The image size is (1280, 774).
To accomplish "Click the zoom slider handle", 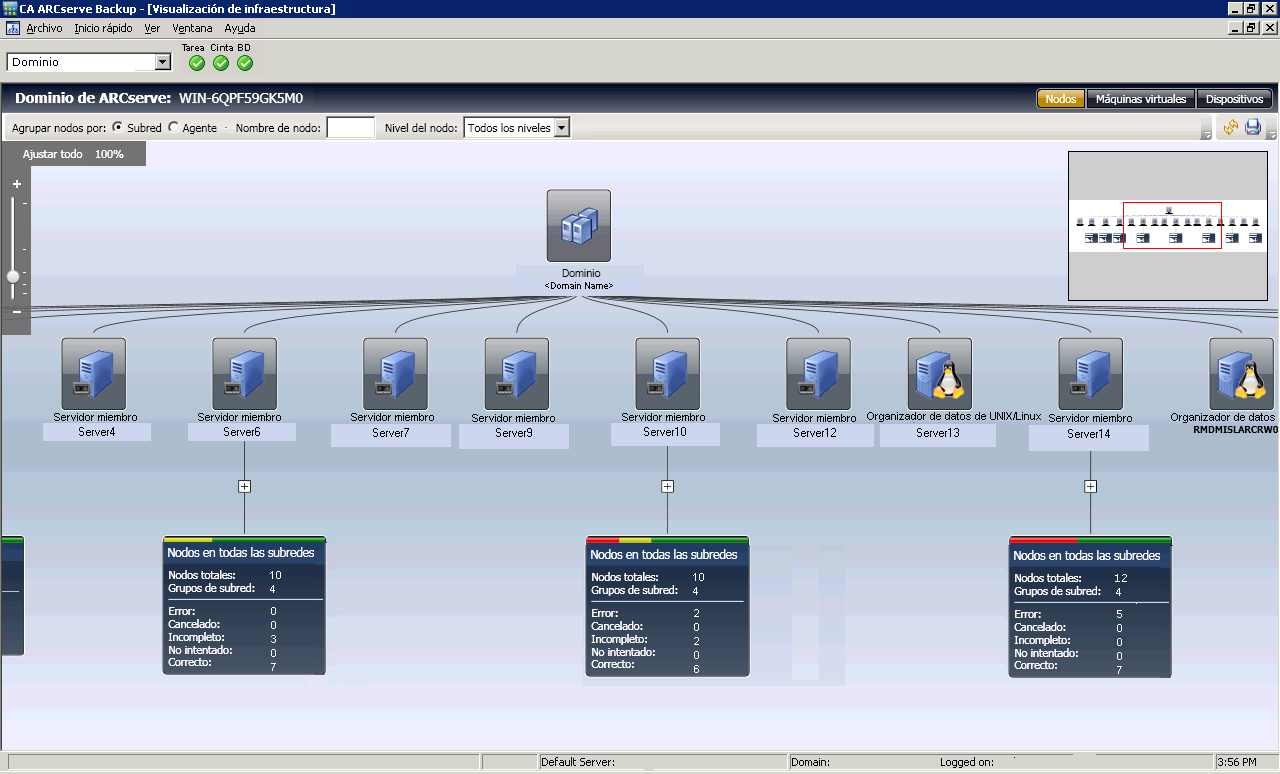I will 13,276.
